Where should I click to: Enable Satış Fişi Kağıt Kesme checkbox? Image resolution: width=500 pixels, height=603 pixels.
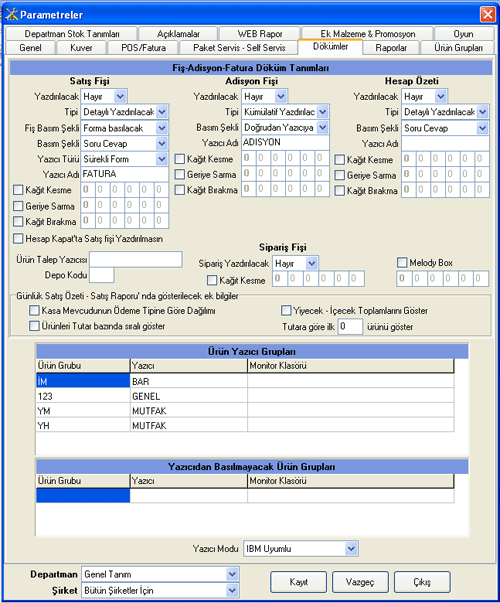[x=18, y=190]
